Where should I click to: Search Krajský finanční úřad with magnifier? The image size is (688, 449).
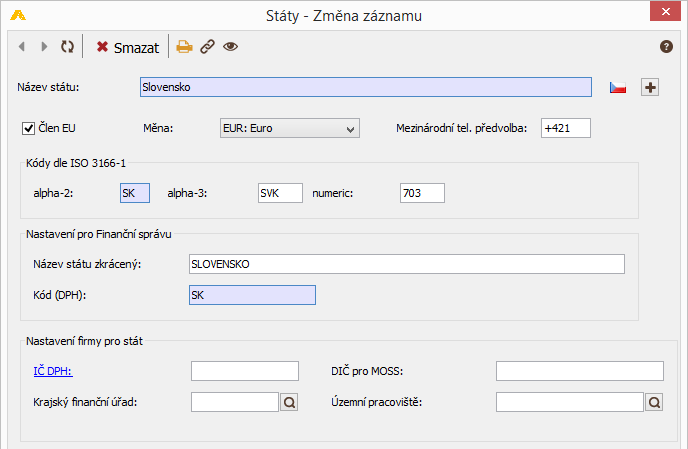(289, 402)
